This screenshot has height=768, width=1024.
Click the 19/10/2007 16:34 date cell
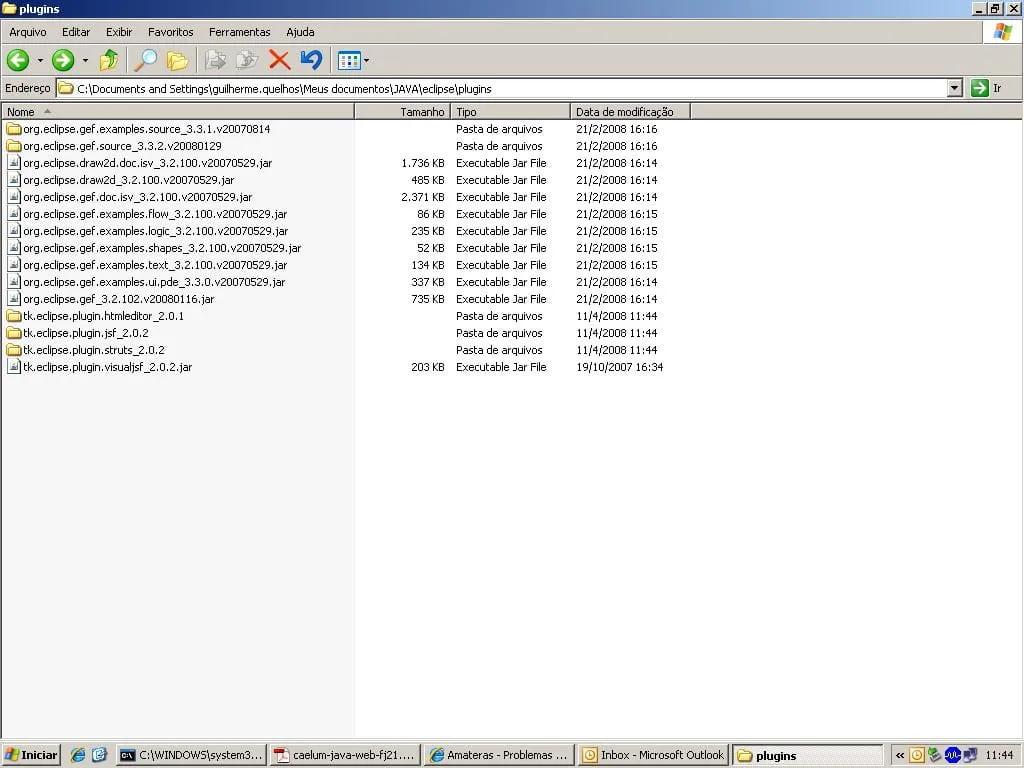619,367
